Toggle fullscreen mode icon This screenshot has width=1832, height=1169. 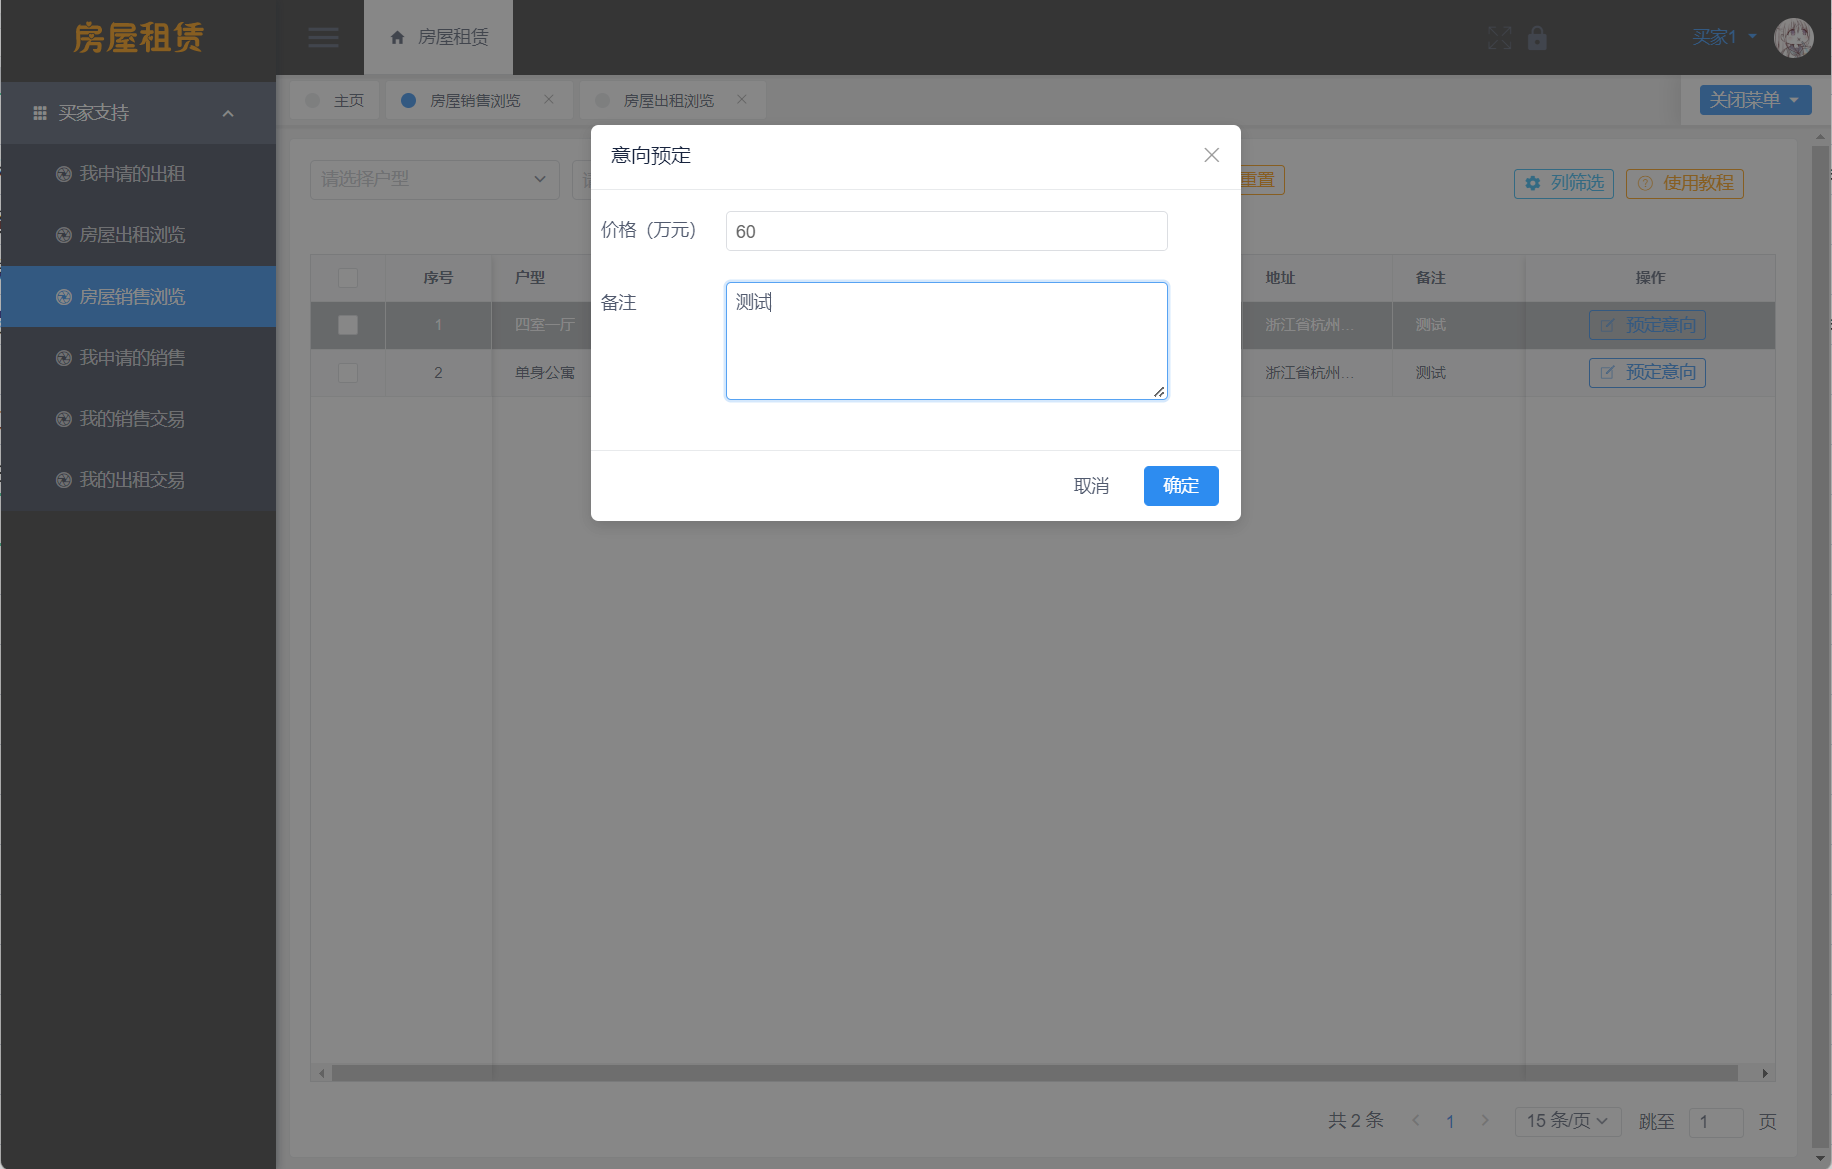(1499, 38)
